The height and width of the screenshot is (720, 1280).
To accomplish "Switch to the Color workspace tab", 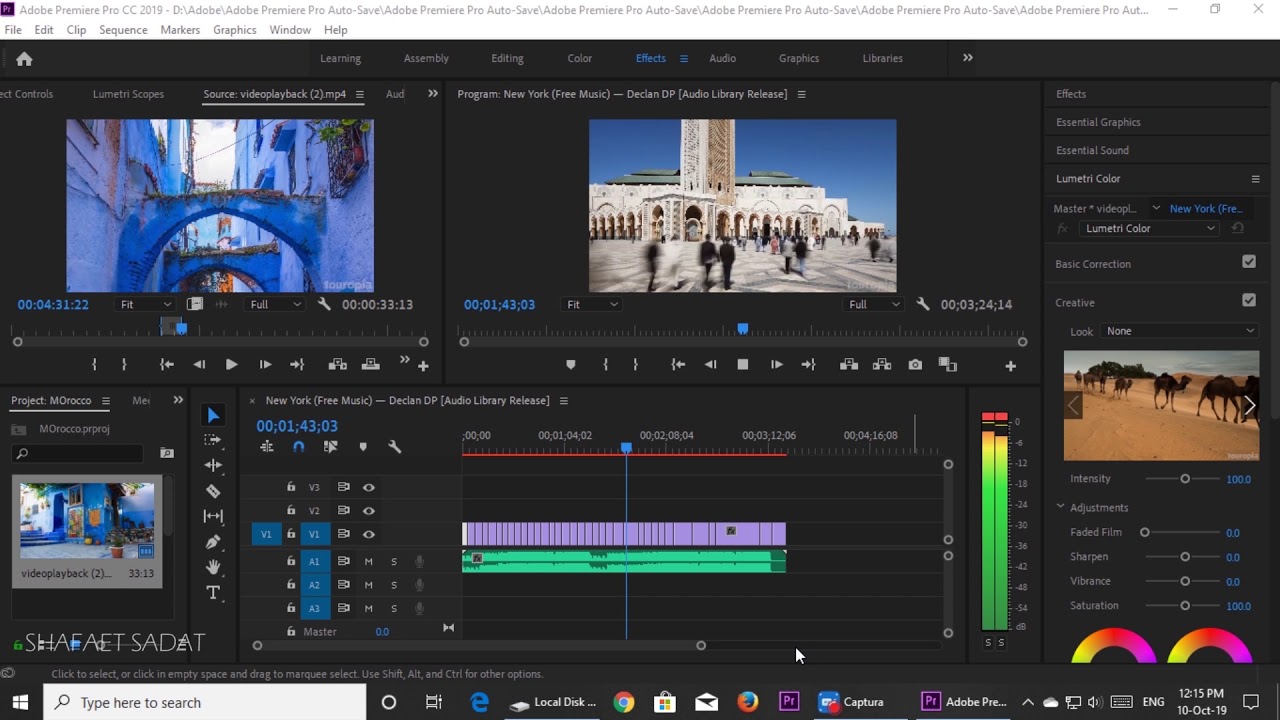I will pyautogui.click(x=580, y=58).
